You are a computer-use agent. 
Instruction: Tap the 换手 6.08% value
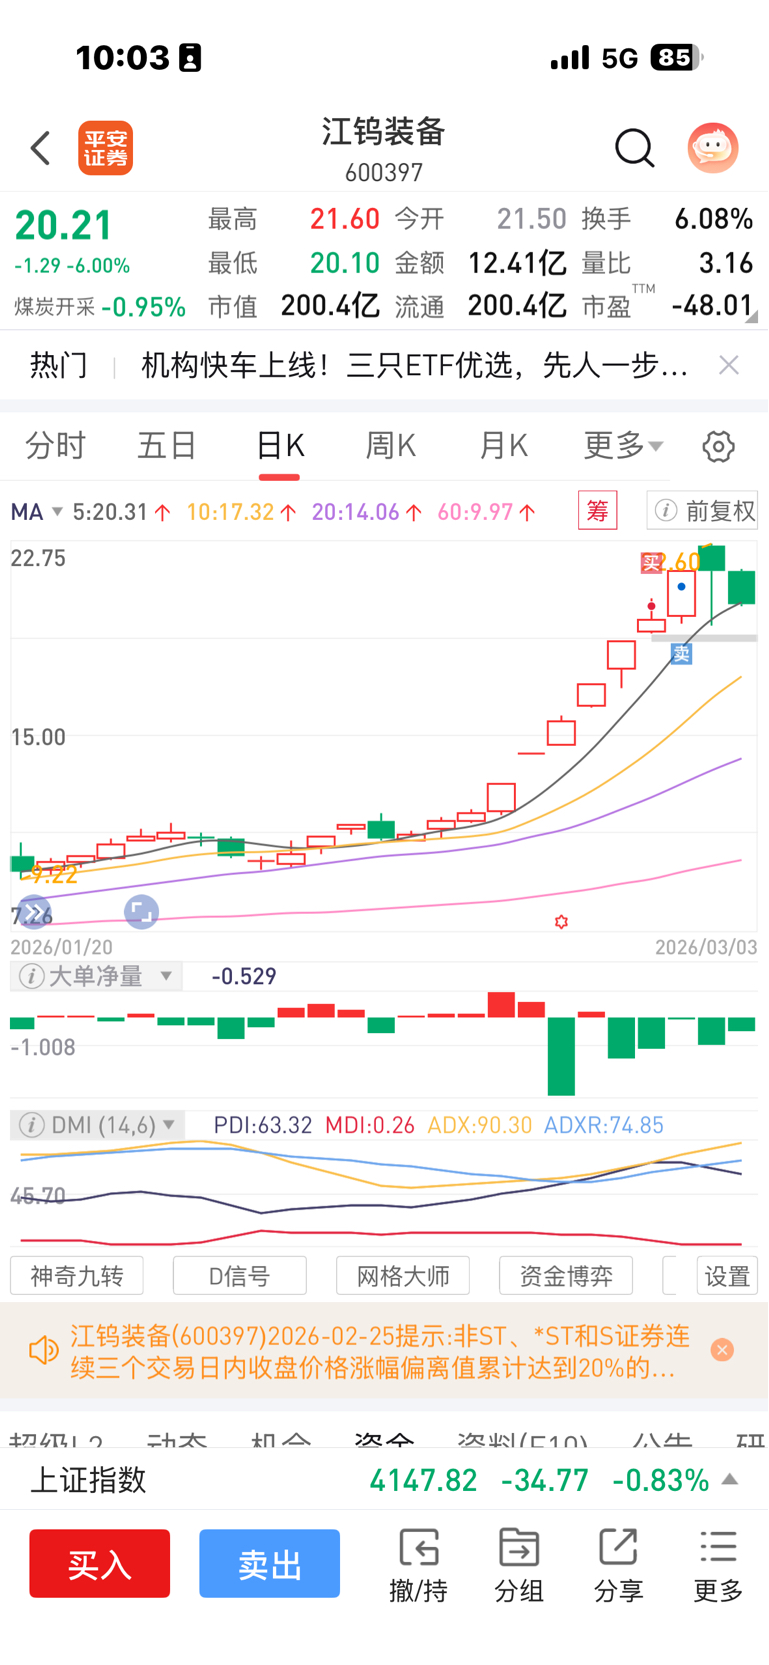coord(713,219)
